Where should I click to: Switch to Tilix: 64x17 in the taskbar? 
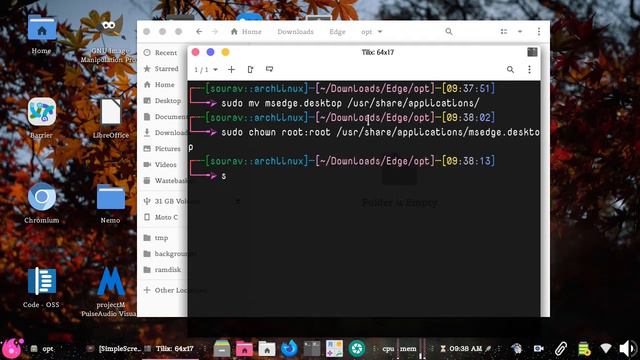pyautogui.click(x=169, y=349)
